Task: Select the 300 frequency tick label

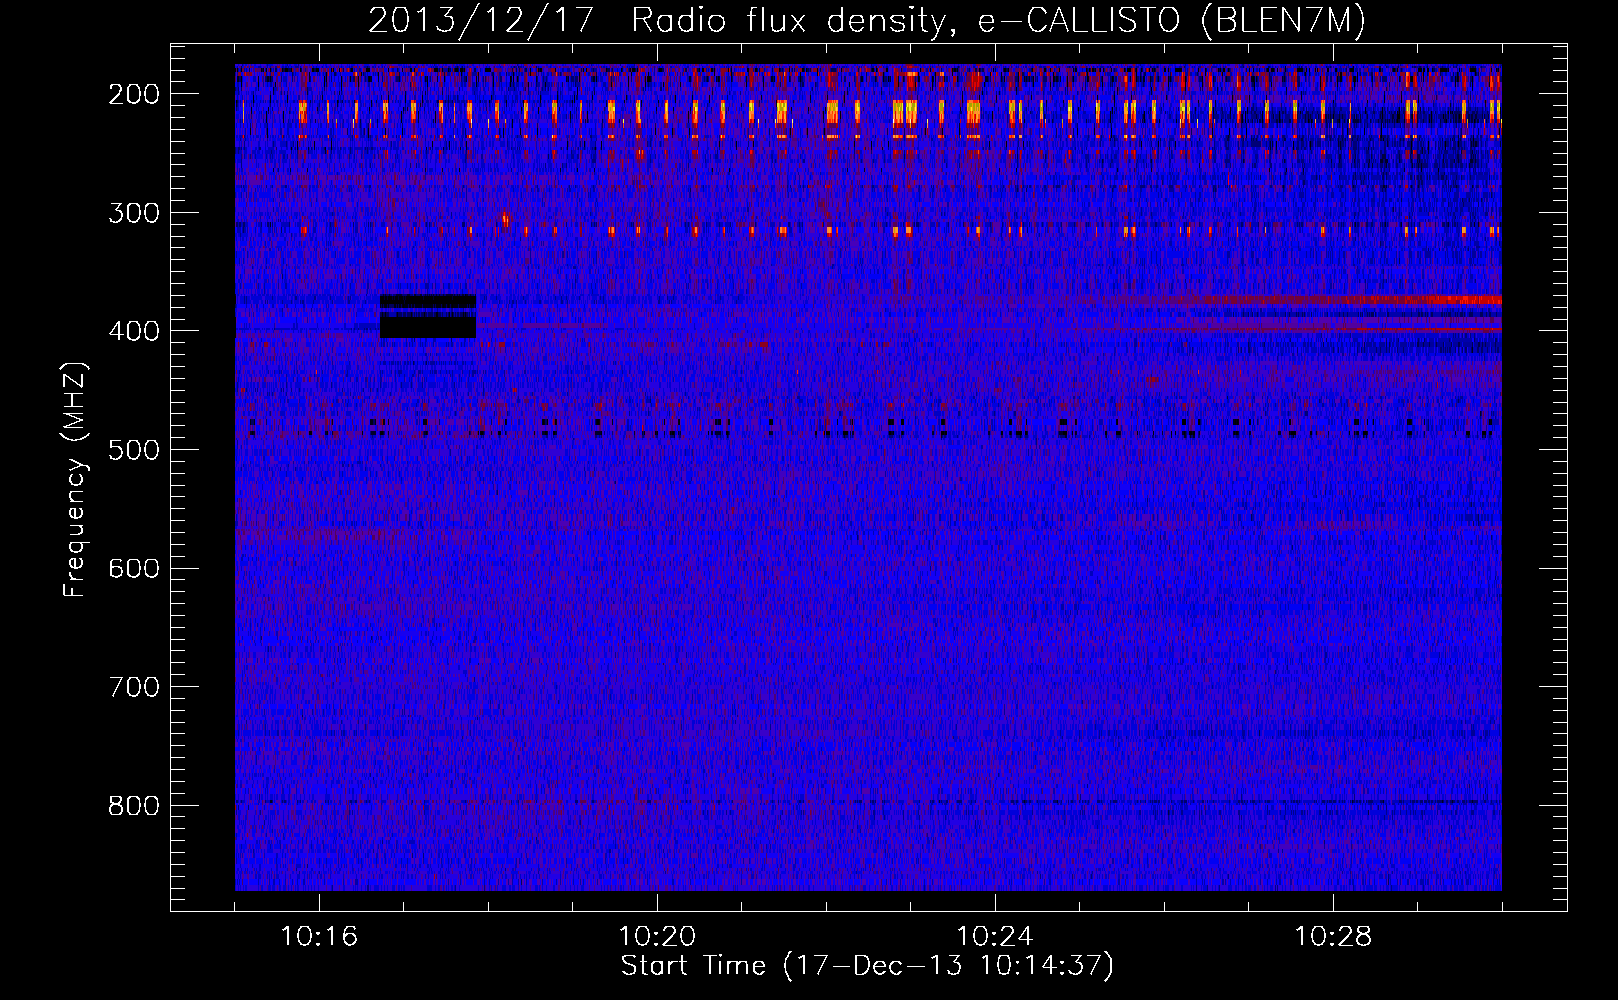Action: 134,213
